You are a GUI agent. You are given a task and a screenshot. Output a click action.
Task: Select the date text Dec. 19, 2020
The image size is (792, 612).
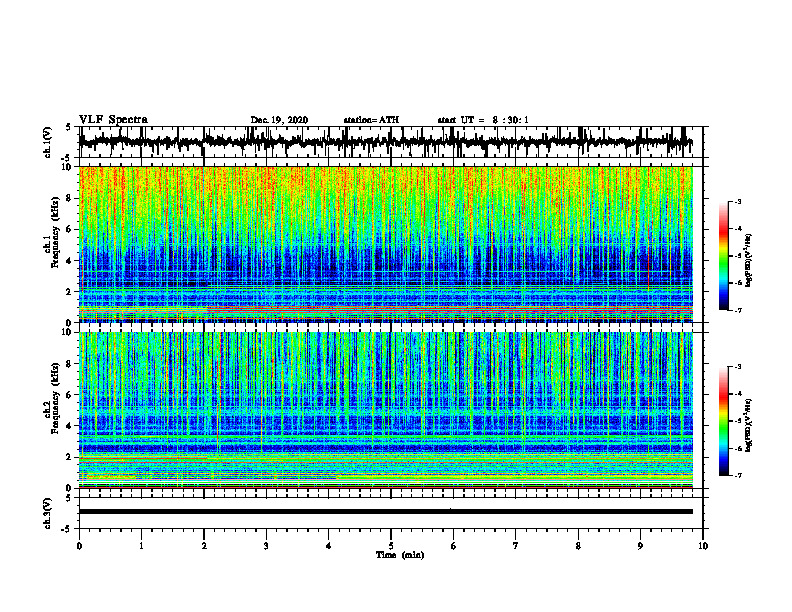click(279, 120)
